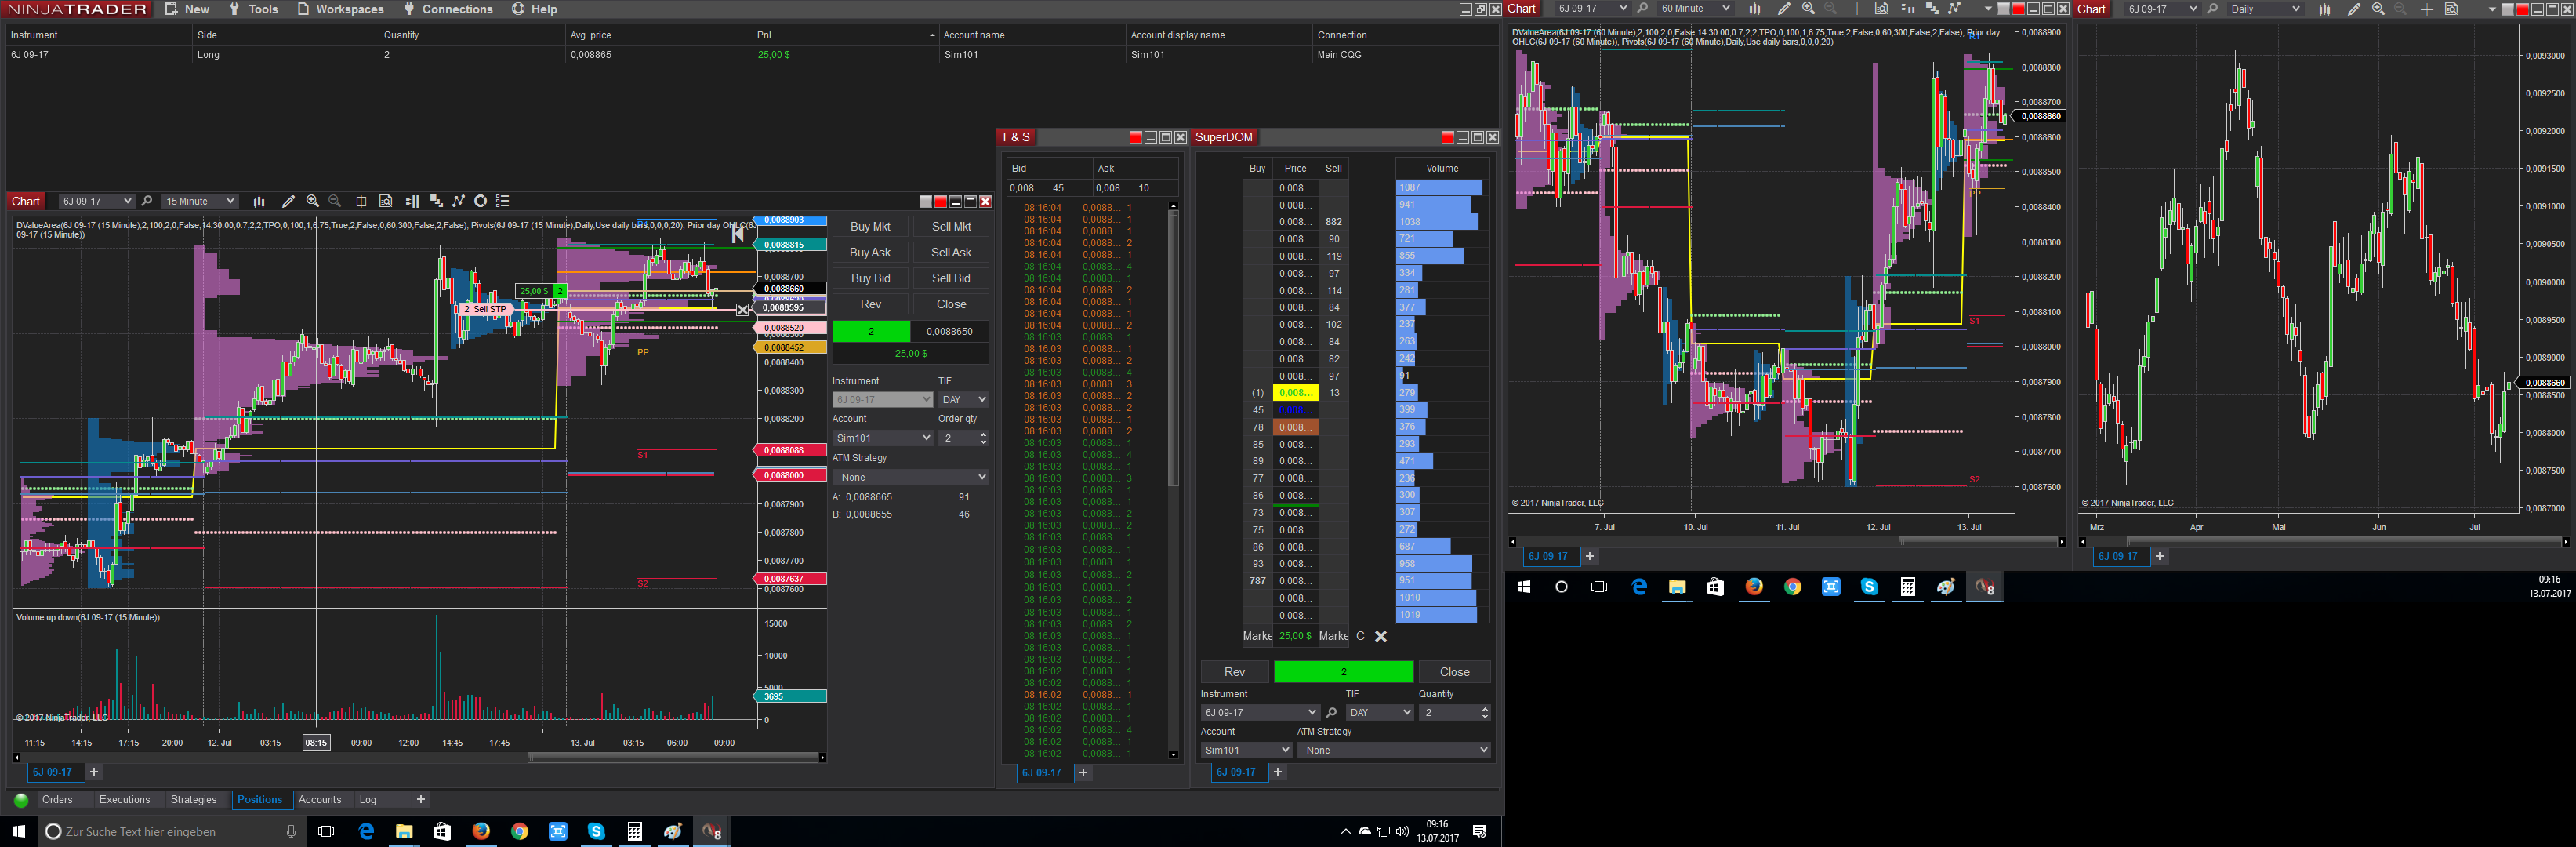The height and width of the screenshot is (847, 2576).
Task: Open the Tools menu
Action: click(253, 9)
